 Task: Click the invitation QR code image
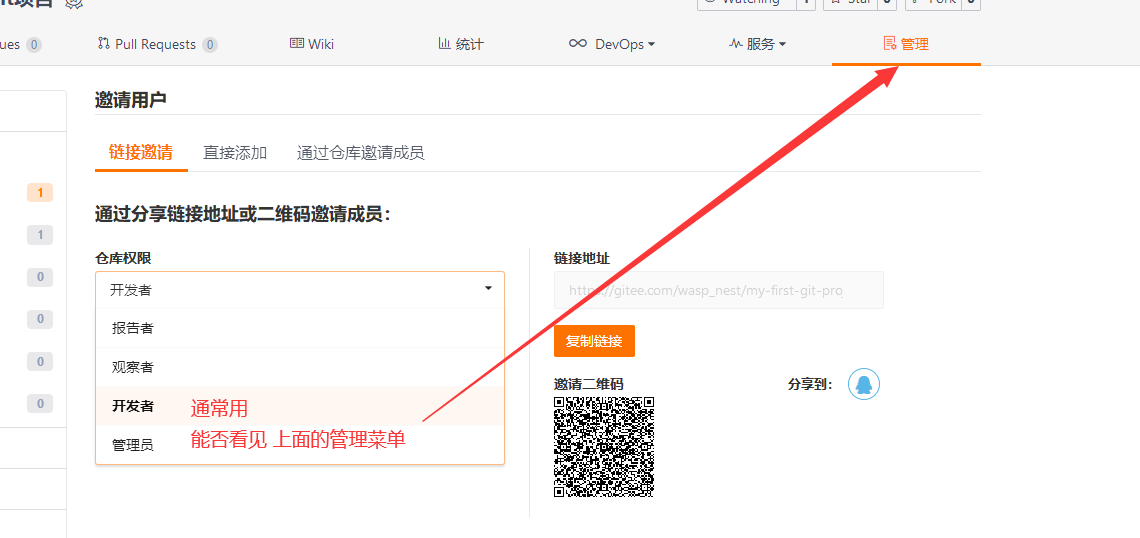click(604, 447)
